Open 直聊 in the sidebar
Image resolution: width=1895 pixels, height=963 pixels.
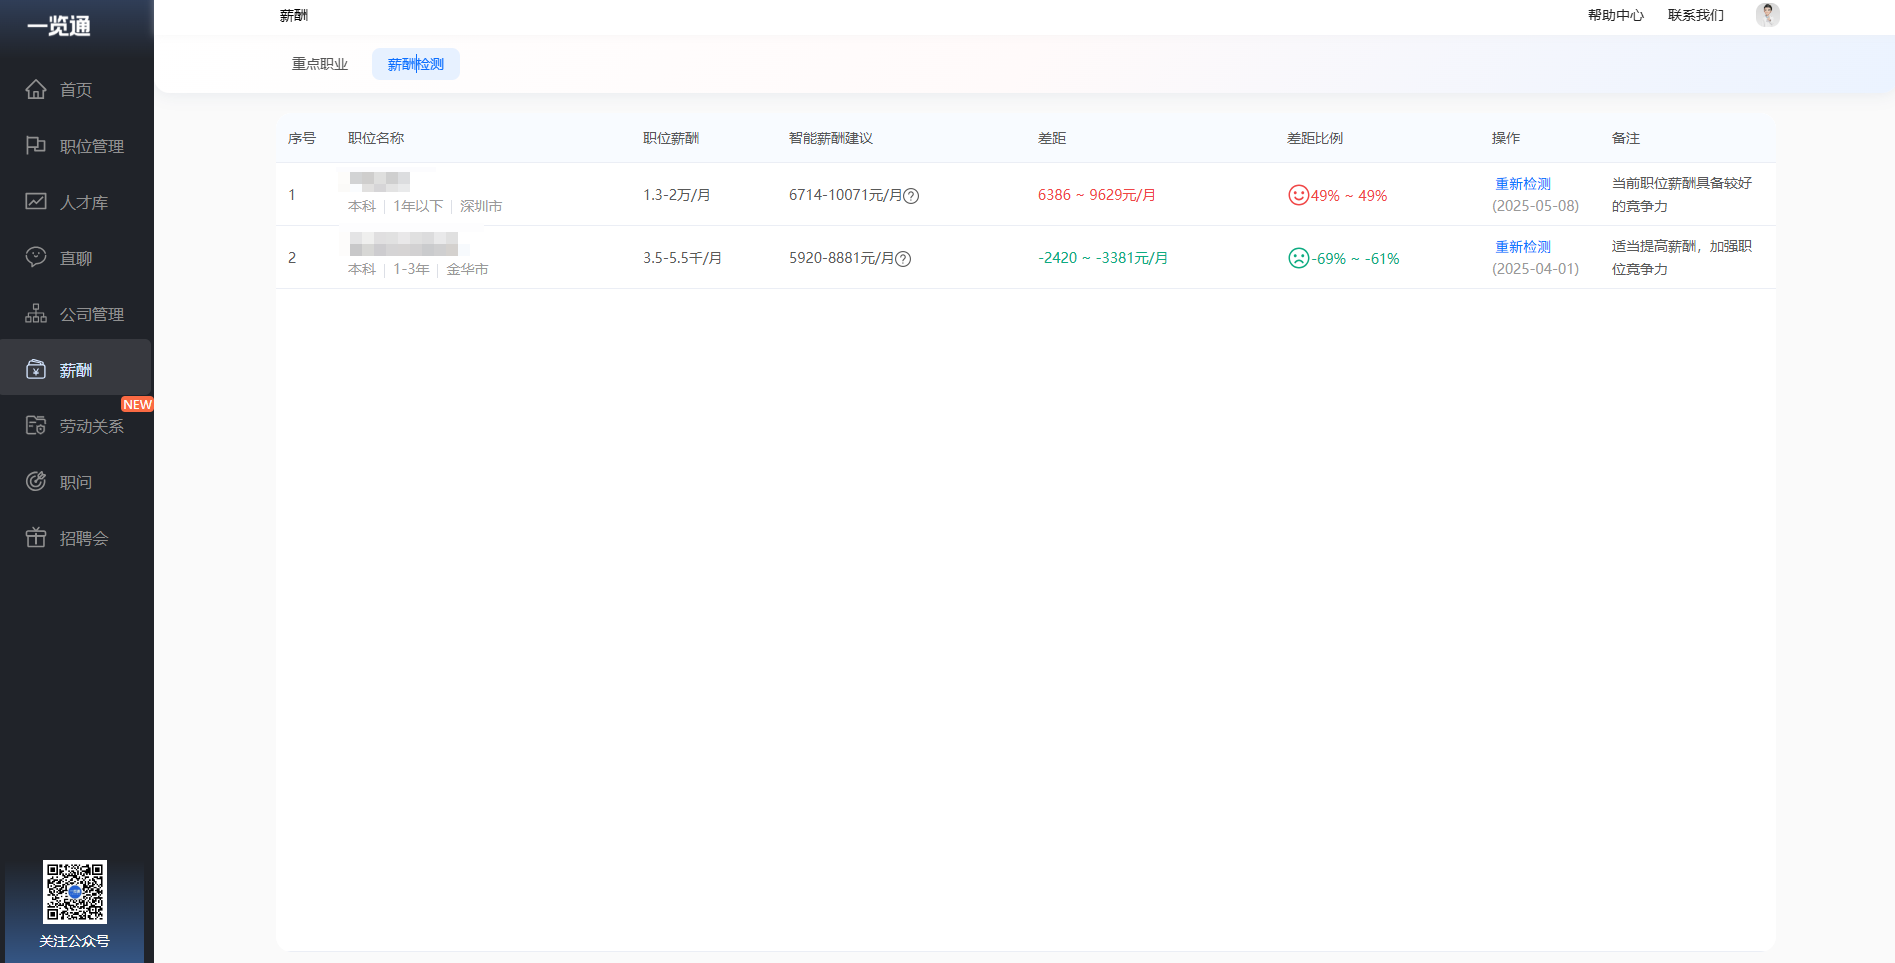coord(76,258)
